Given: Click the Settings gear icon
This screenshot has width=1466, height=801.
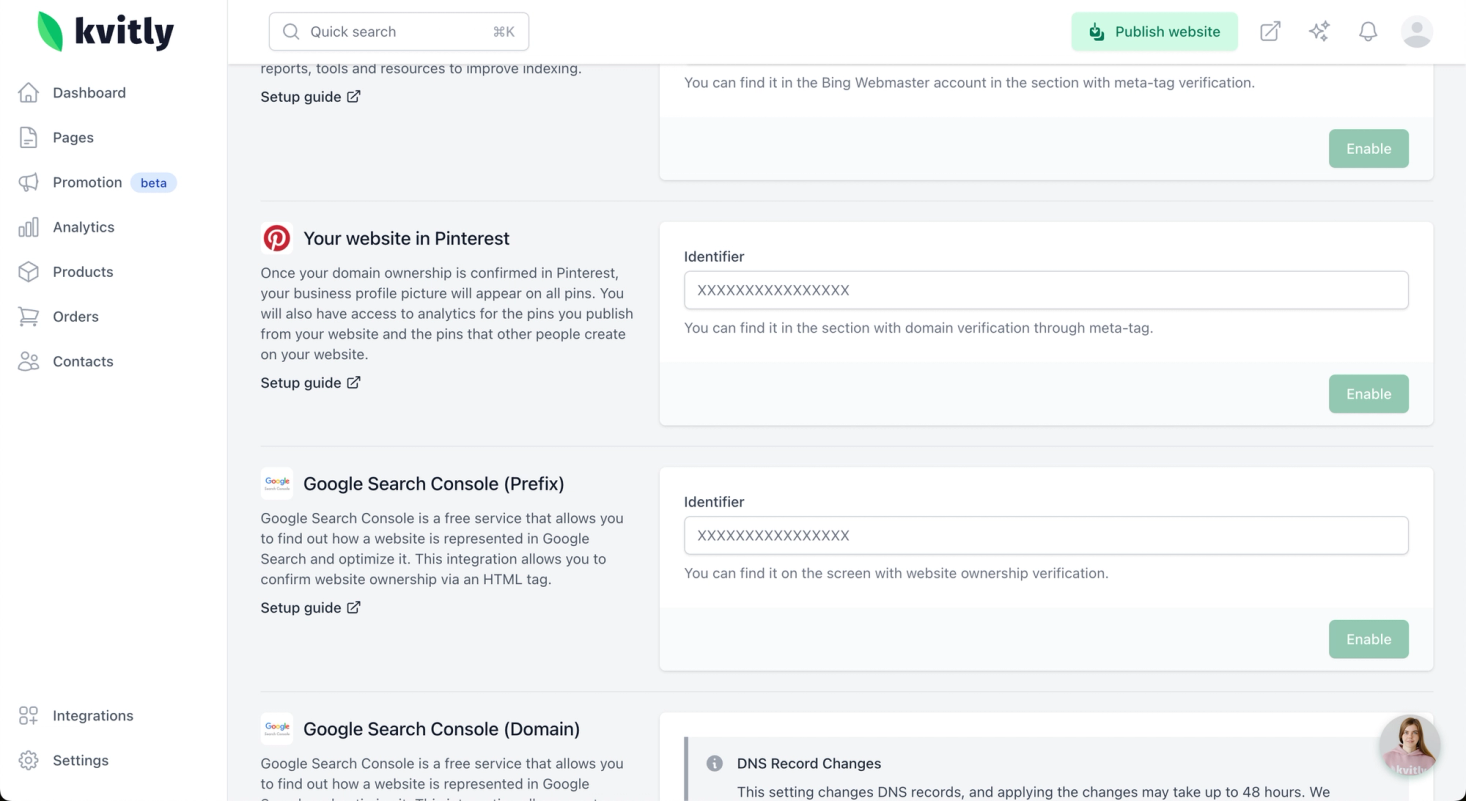Looking at the screenshot, I should pos(29,761).
